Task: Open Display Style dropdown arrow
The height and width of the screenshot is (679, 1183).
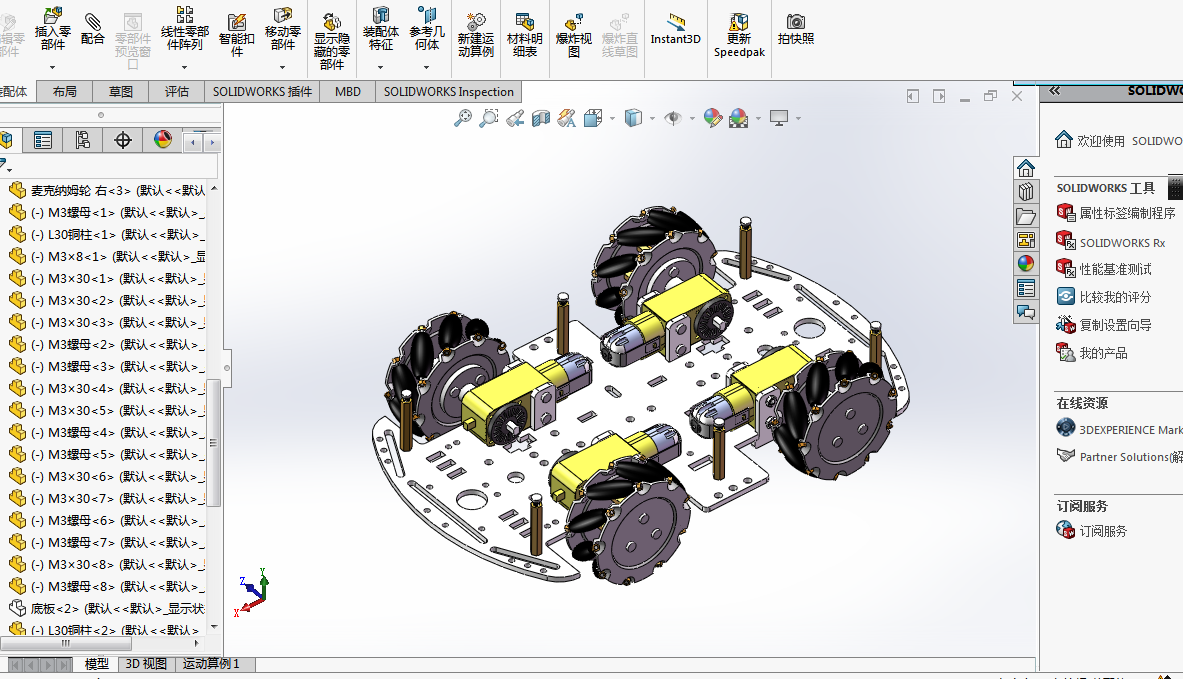Action: [652, 118]
